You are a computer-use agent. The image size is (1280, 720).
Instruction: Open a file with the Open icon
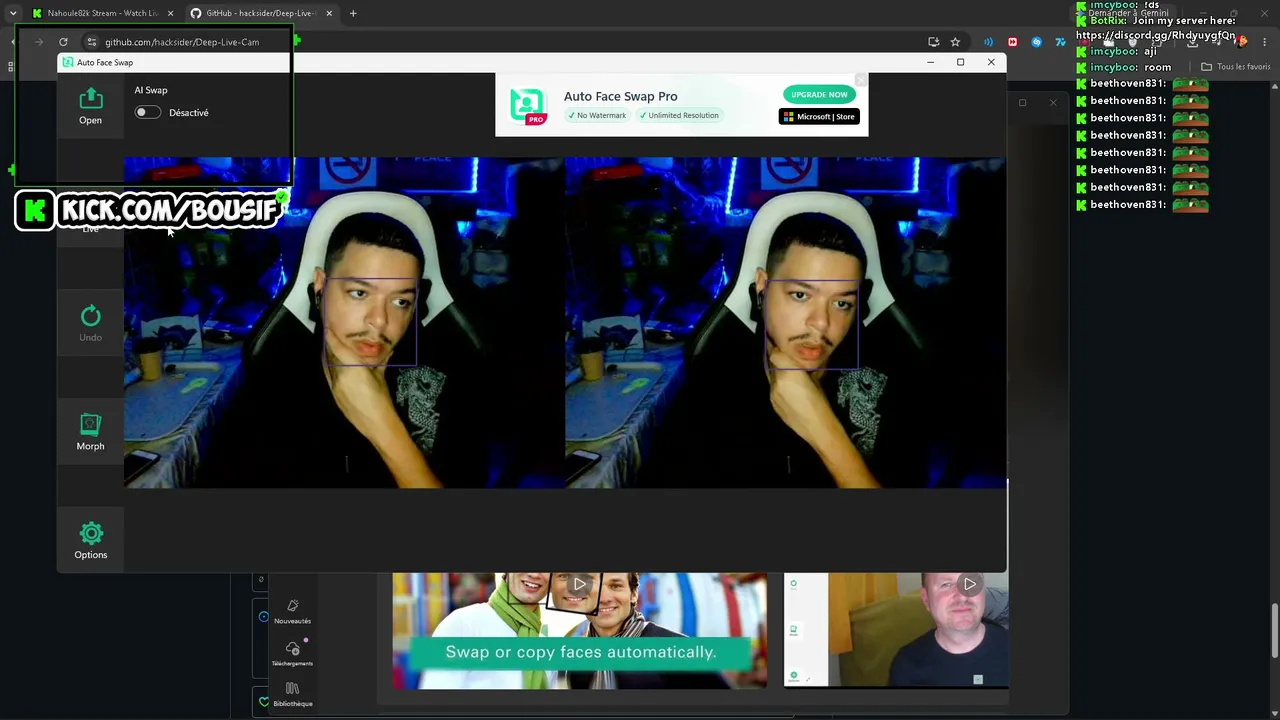(x=90, y=106)
